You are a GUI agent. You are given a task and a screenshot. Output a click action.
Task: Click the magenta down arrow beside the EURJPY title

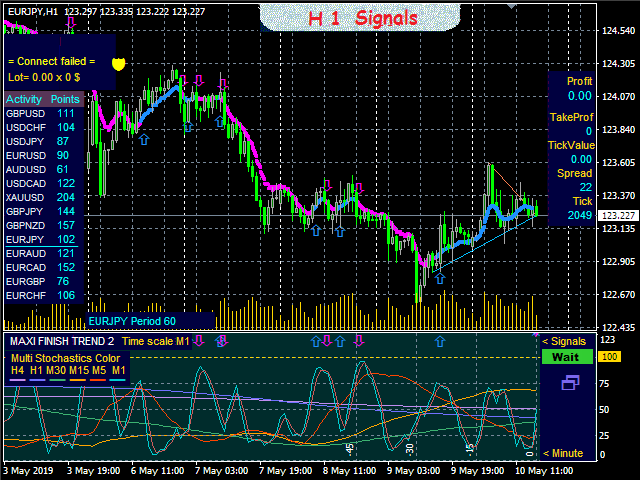point(71,22)
